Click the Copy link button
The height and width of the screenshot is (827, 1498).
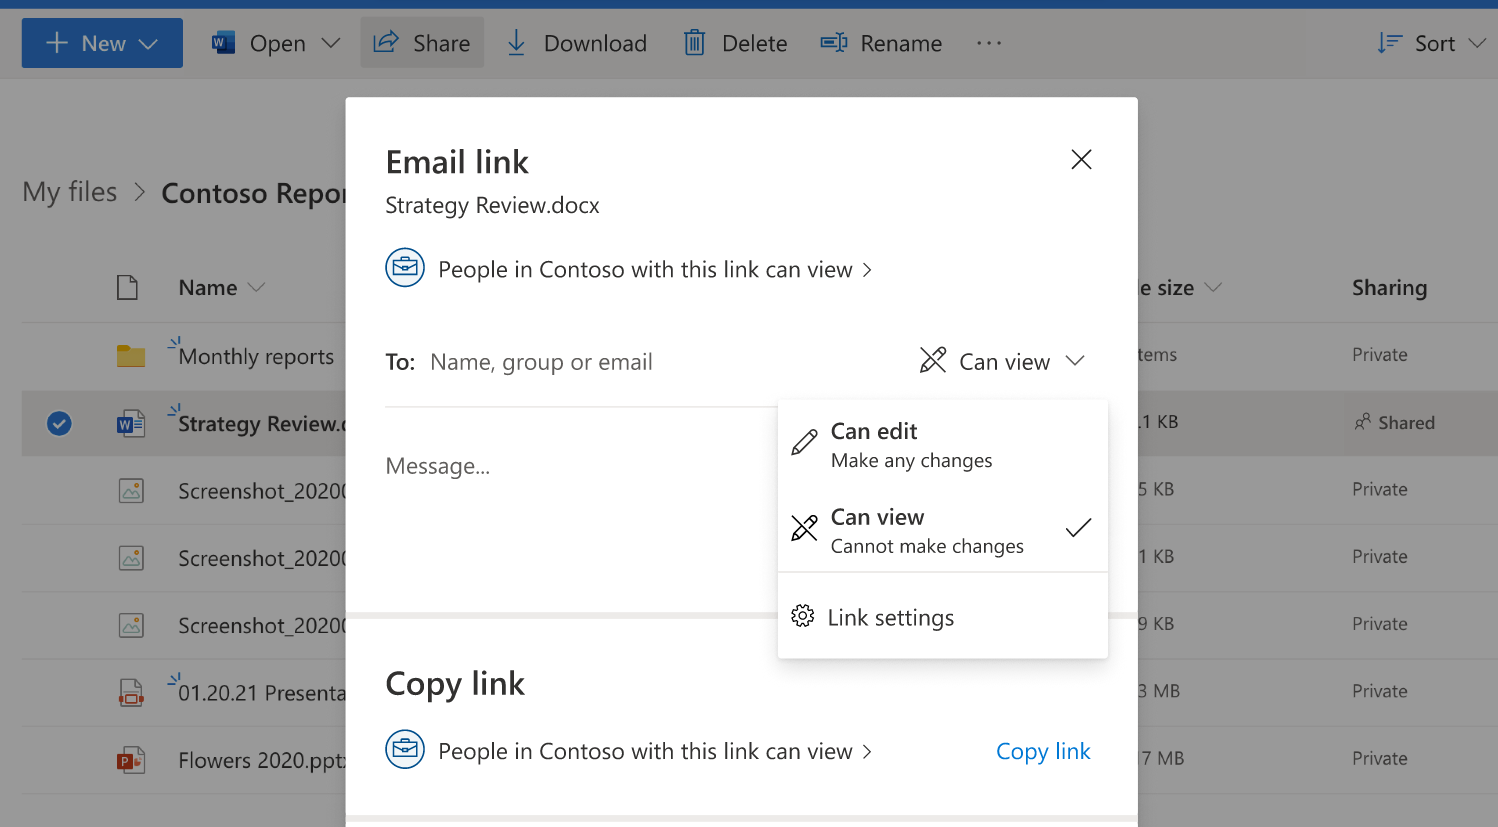[x=1043, y=751]
